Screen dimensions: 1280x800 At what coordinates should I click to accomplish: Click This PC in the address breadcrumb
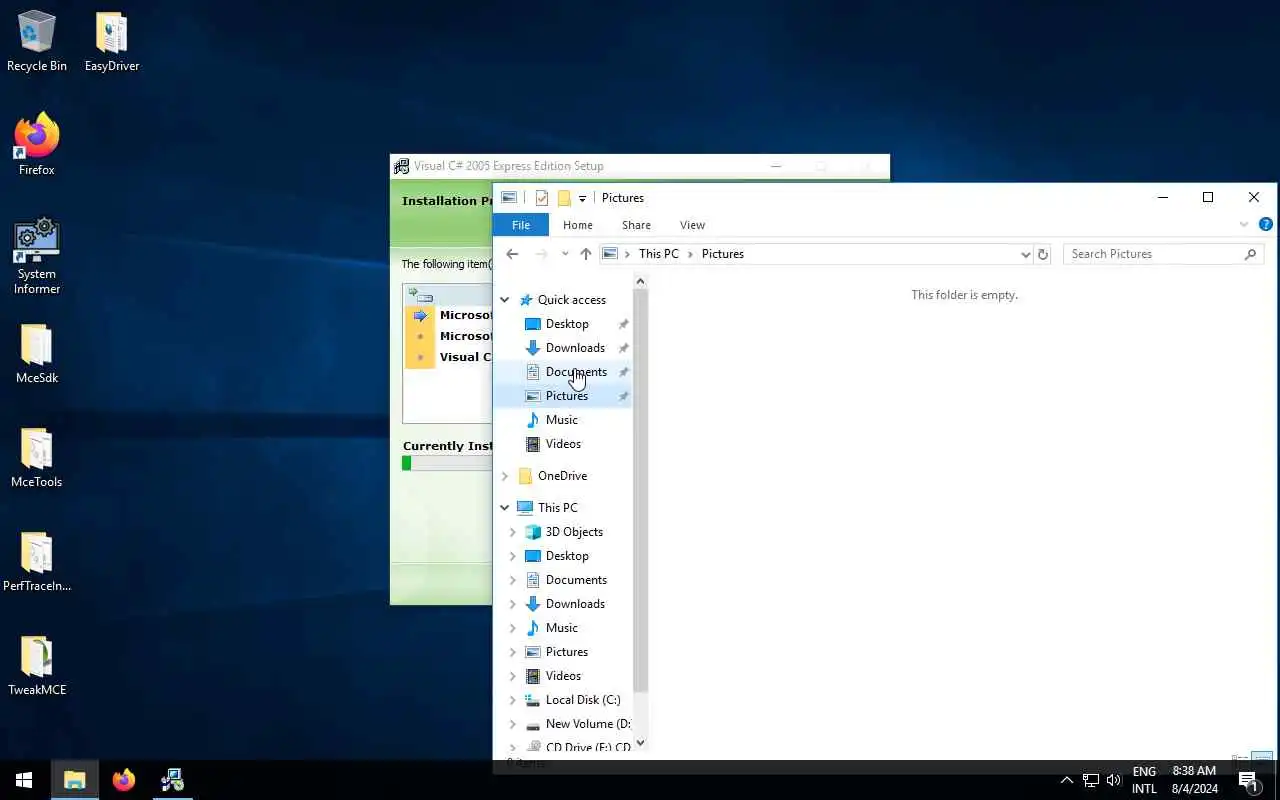pyautogui.click(x=659, y=254)
